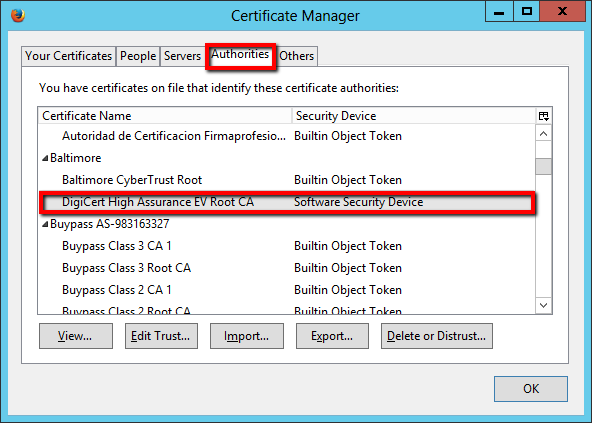Close the Certificate Manager window
The width and height of the screenshot is (592, 423).
pos(563,11)
